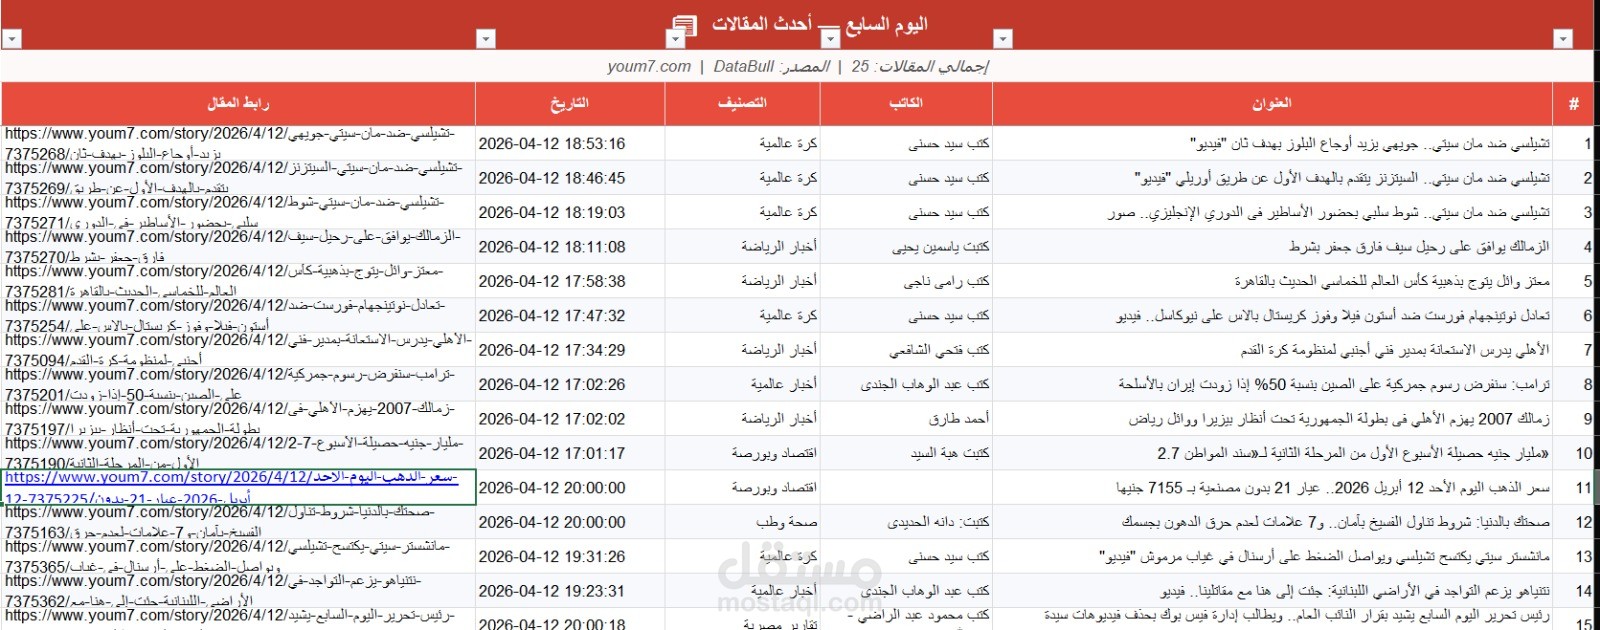Click the # header cell
The image size is (1600, 630).
[x=1573, y=103]
